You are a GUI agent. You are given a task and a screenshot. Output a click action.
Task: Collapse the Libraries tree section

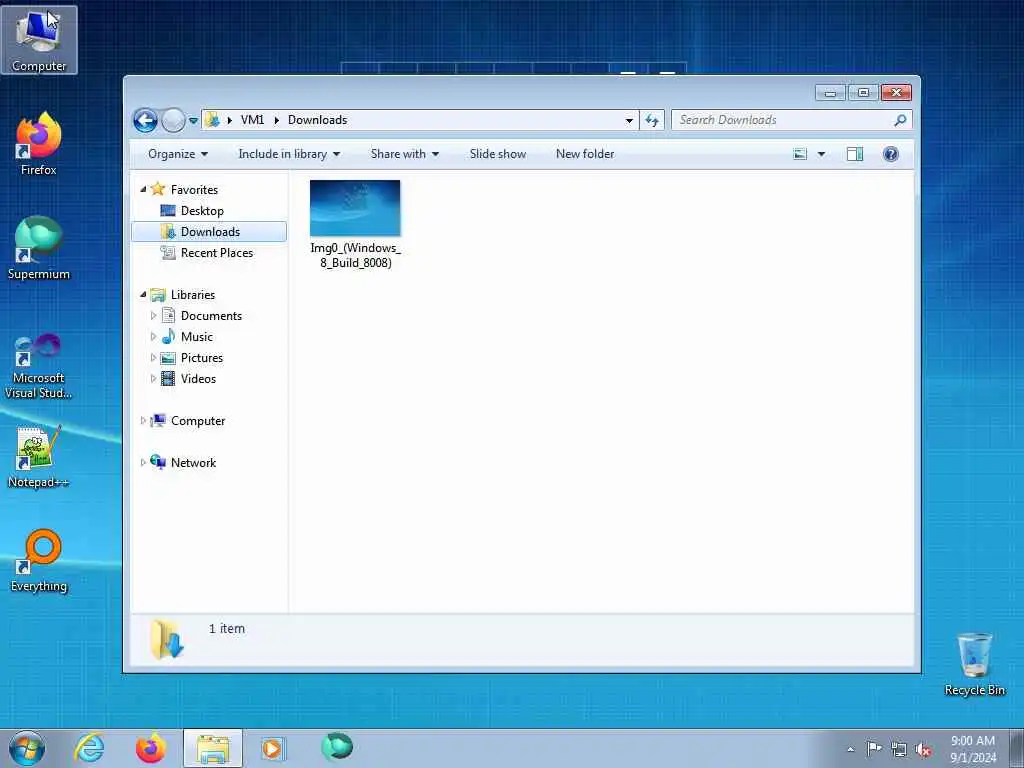143,295
